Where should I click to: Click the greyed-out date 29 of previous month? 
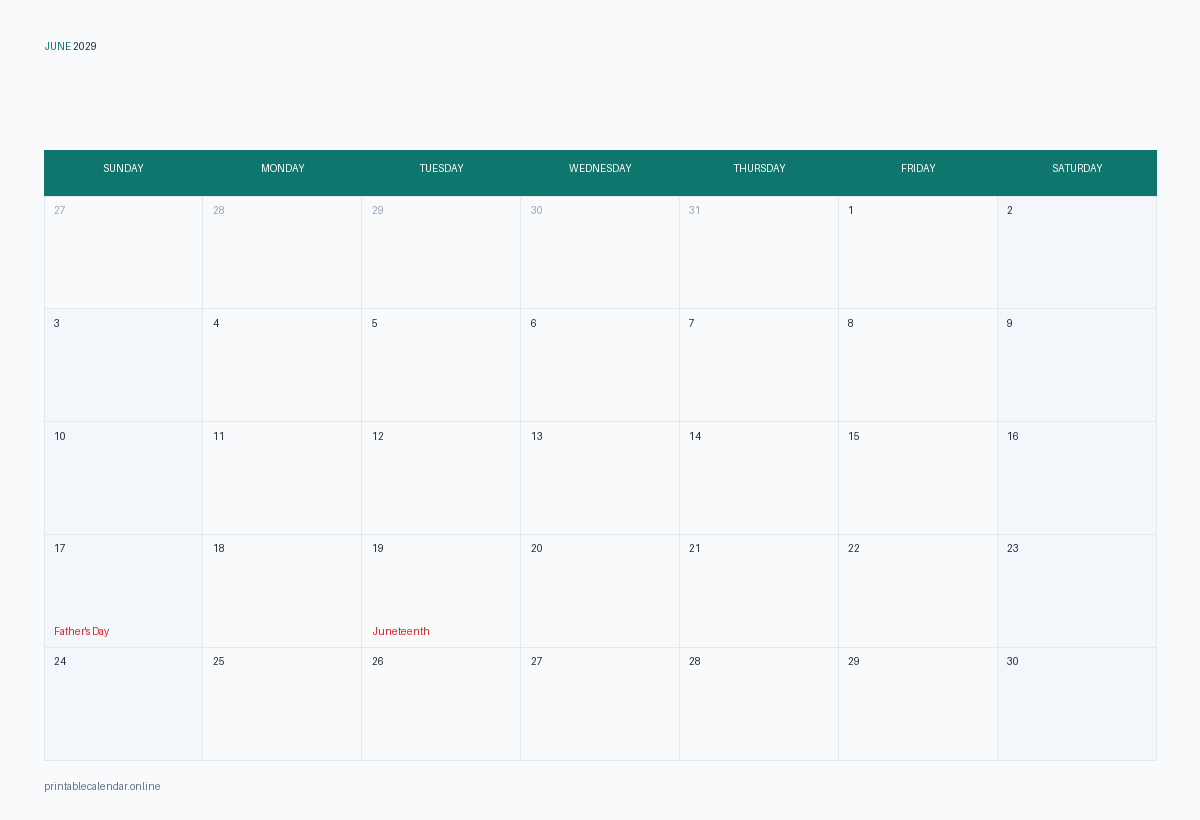(378, 210)
